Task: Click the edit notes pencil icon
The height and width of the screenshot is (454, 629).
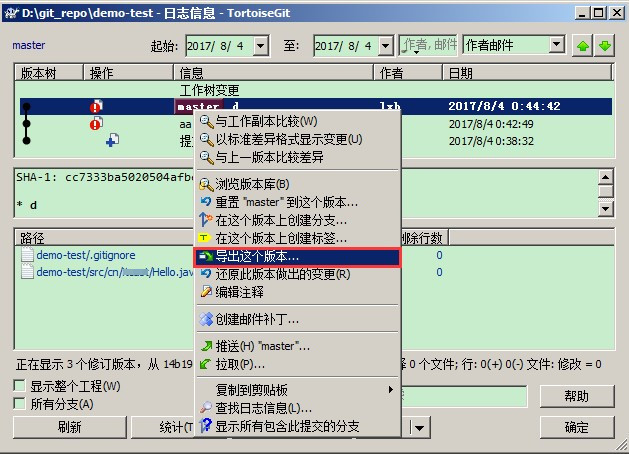Action: (206, 291)
